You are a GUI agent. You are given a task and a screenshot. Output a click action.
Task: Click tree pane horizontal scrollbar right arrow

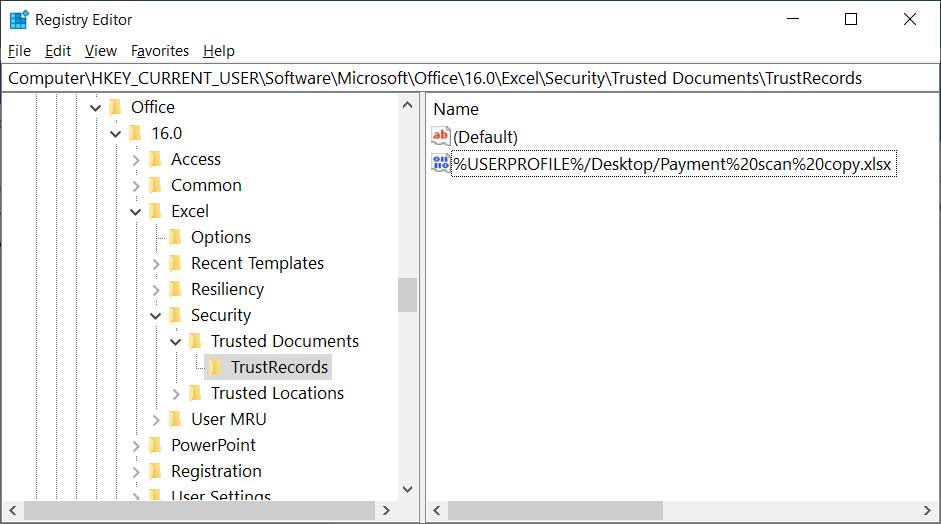coord(386,511)
